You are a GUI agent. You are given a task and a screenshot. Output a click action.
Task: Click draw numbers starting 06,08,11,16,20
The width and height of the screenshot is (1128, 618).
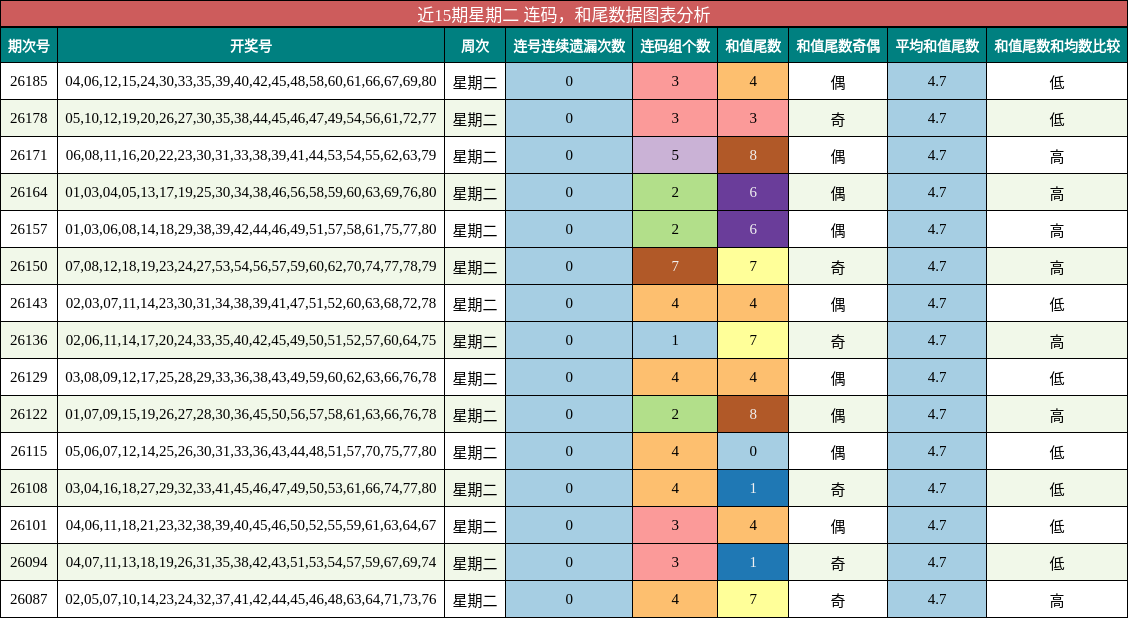point(251,155)
